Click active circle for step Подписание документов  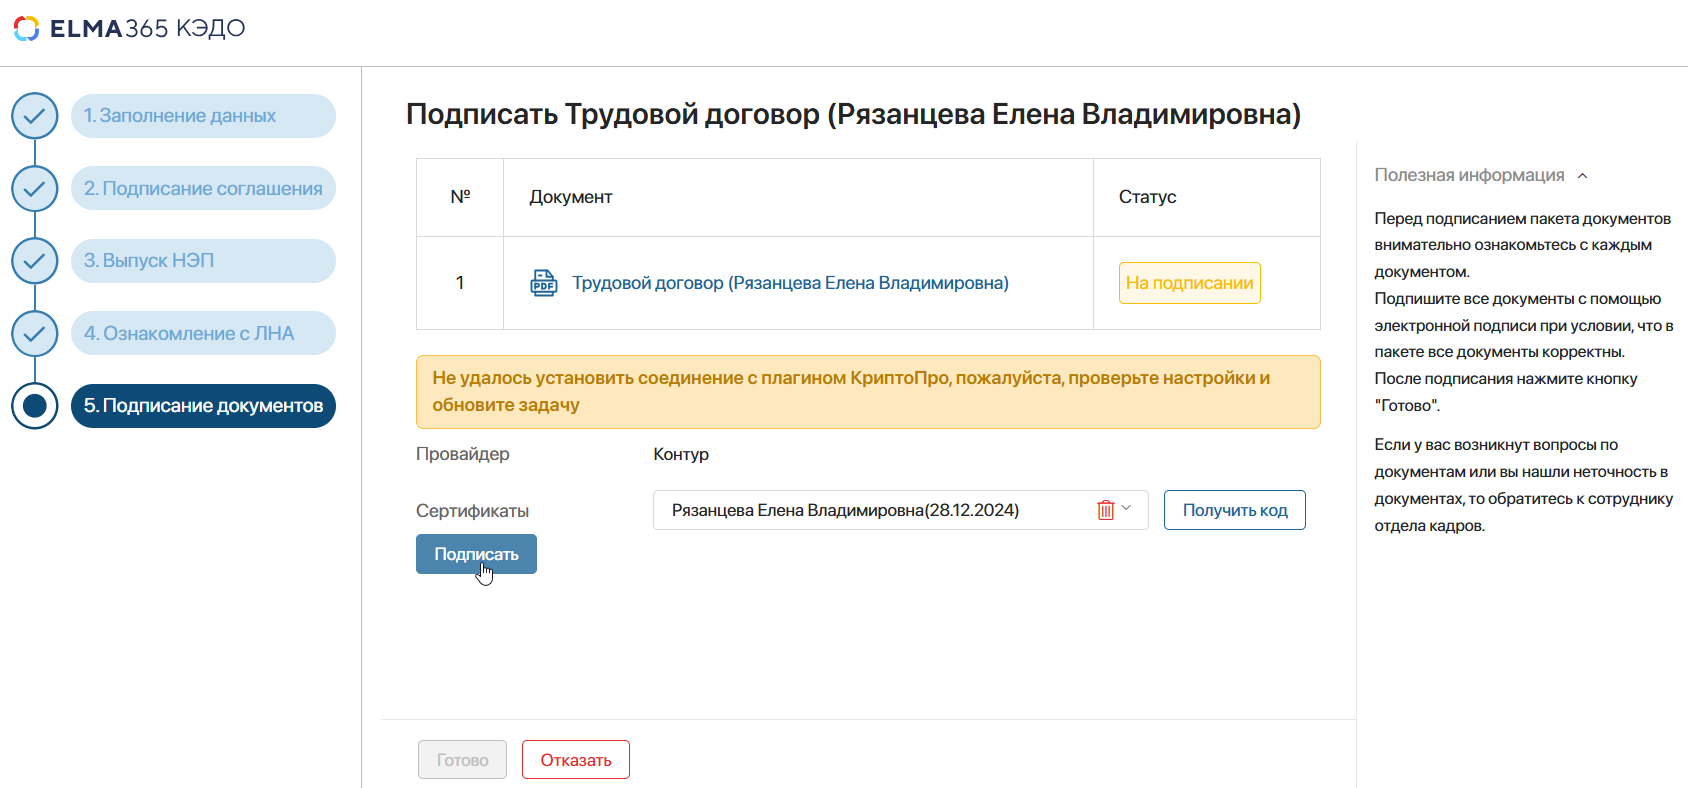tap(35, 406)
